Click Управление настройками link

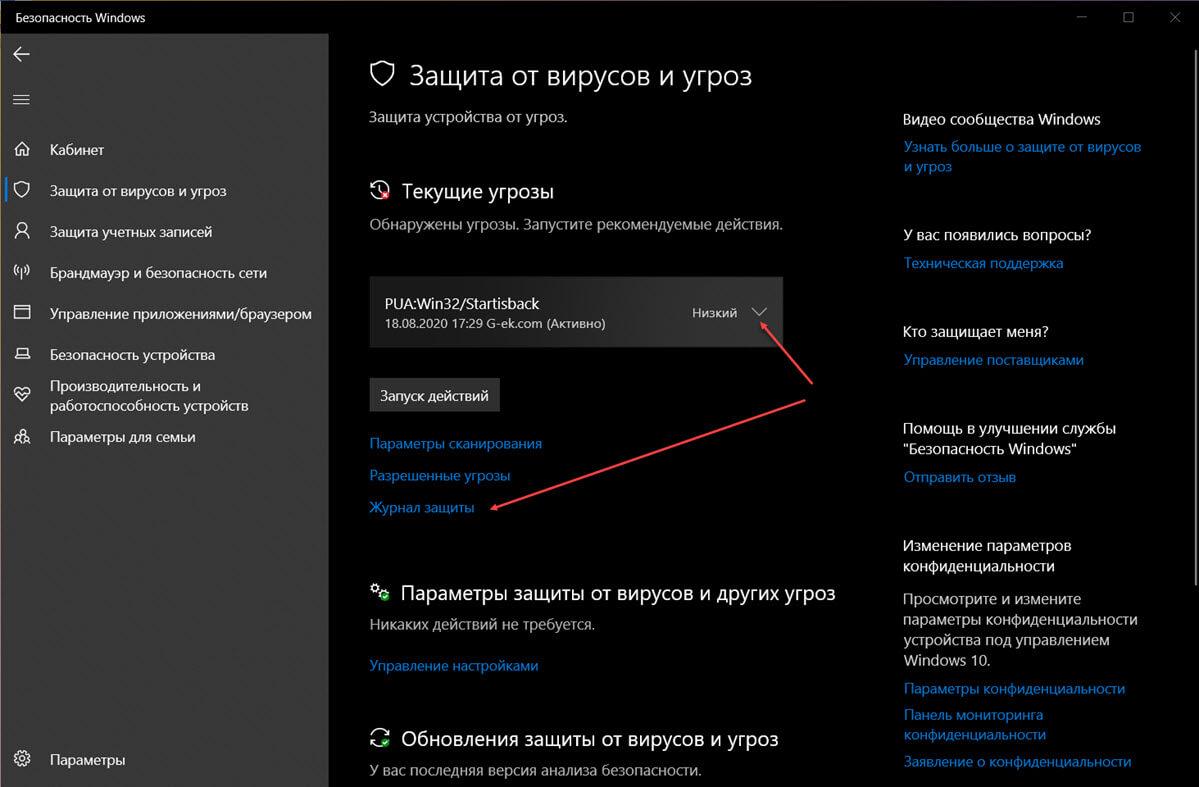click(453, 665)
